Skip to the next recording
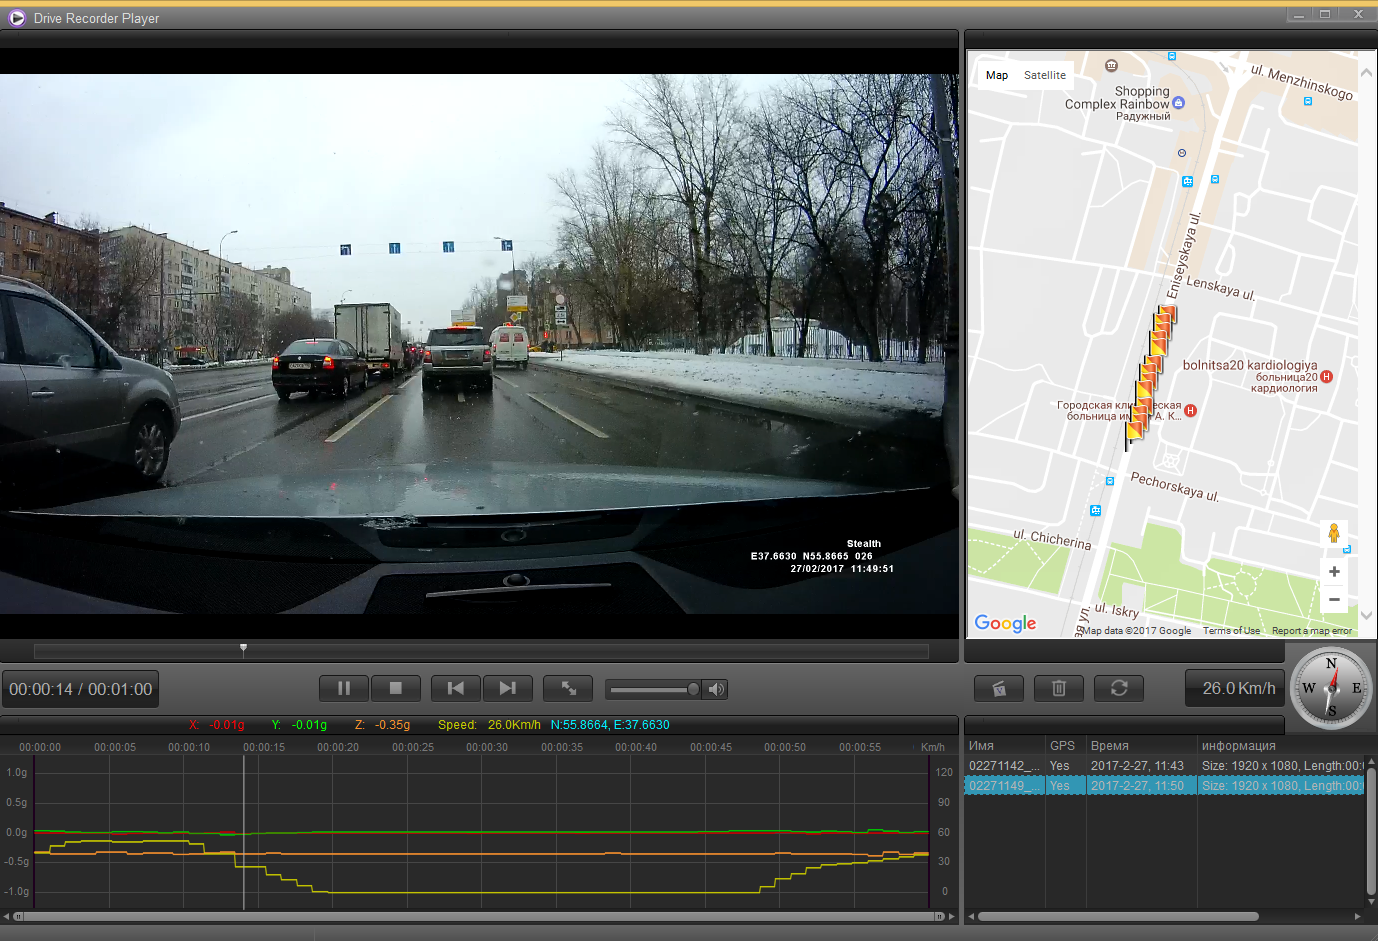The height and width of the screenshot is (941, 1378). click(x=508, y=688)
